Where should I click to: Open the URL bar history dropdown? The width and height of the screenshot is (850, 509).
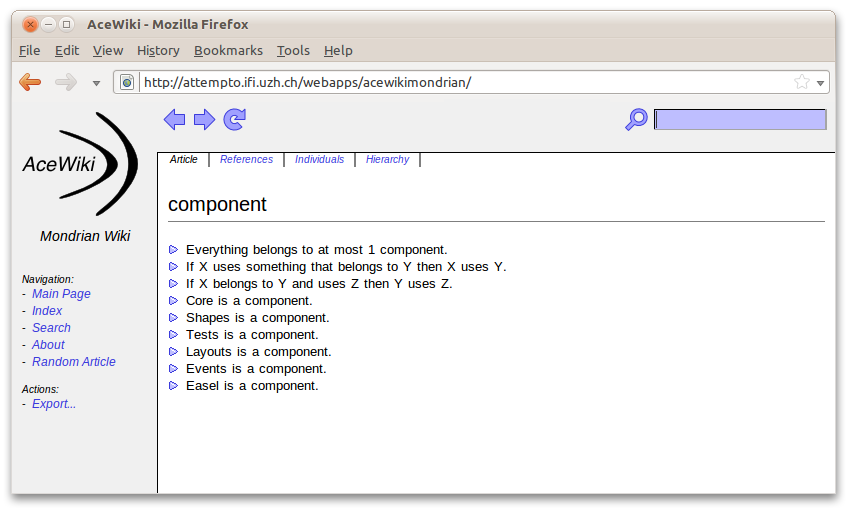pos(821,82)
